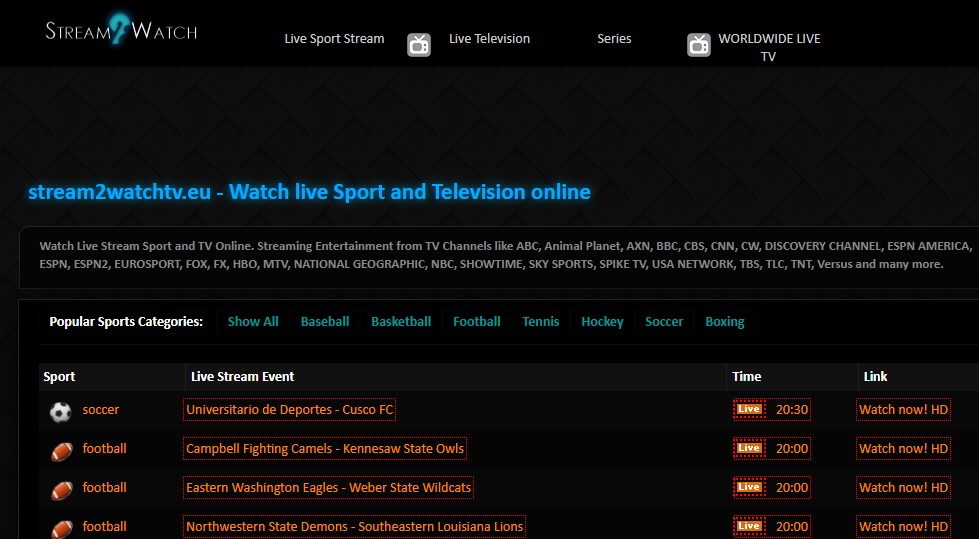
Task: Filter by the Football category
Action: coord(476,322)
